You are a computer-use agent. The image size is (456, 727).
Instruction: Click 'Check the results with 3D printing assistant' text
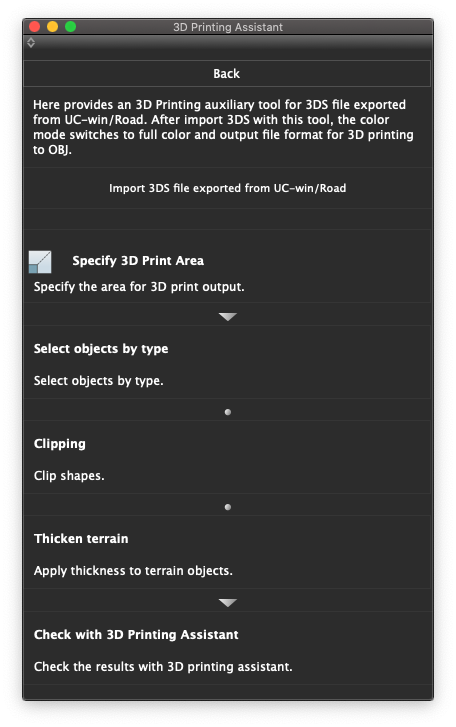pos(163,667)
